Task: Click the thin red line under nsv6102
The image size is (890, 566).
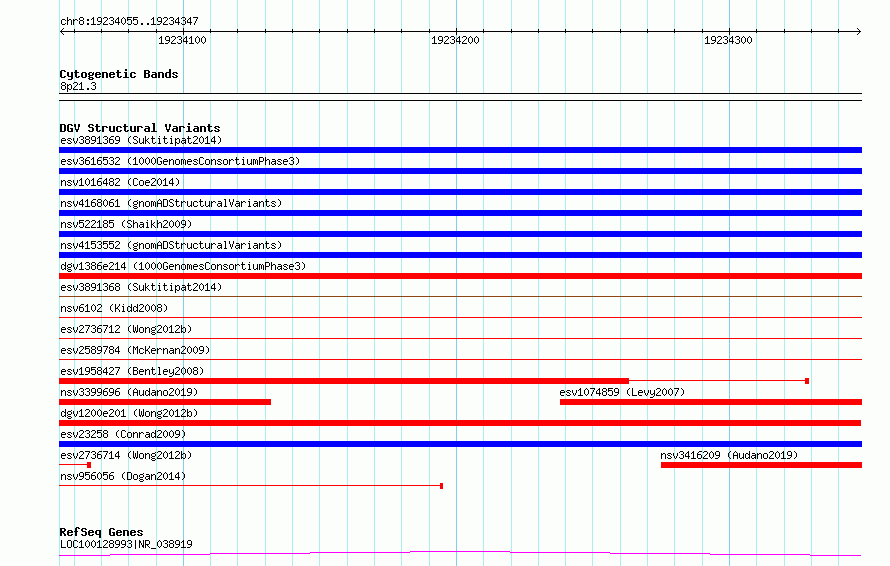Action: coord(460,317)
